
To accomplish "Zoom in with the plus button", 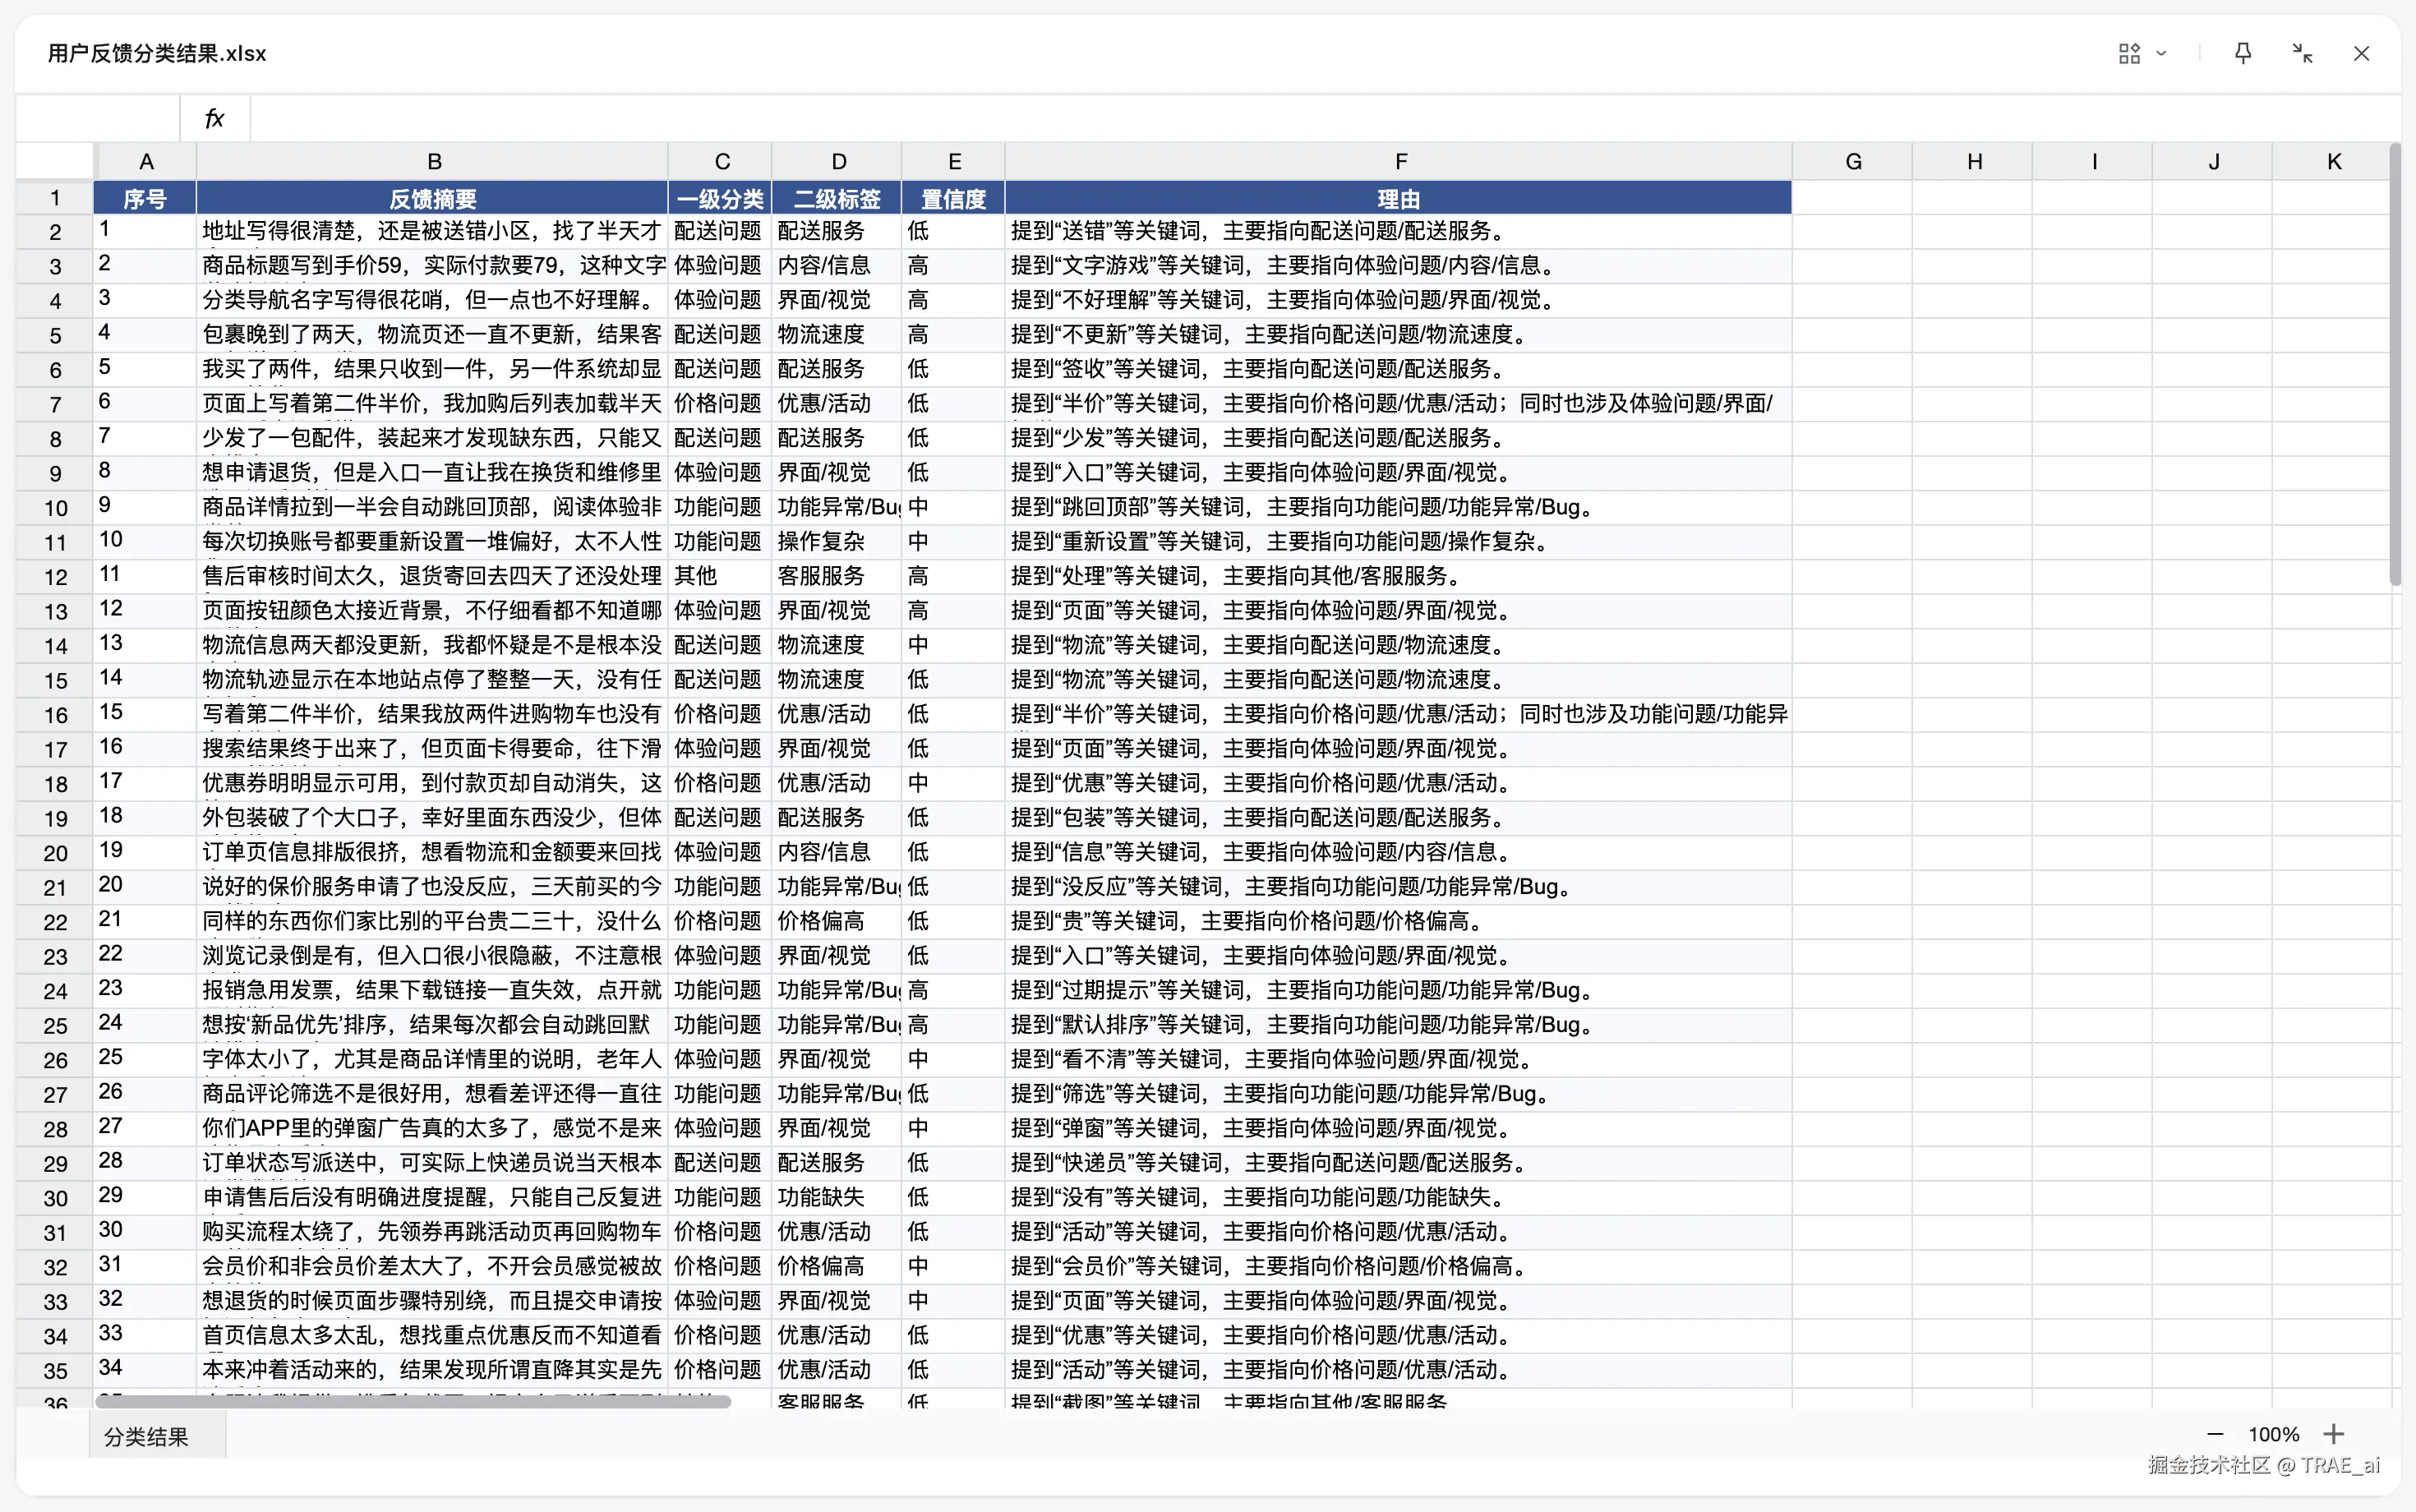I will (2333, 1434).
